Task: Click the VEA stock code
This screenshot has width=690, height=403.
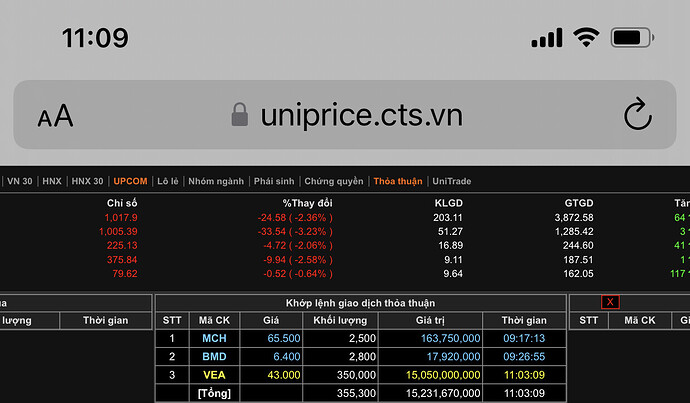Action: (214, 375)
